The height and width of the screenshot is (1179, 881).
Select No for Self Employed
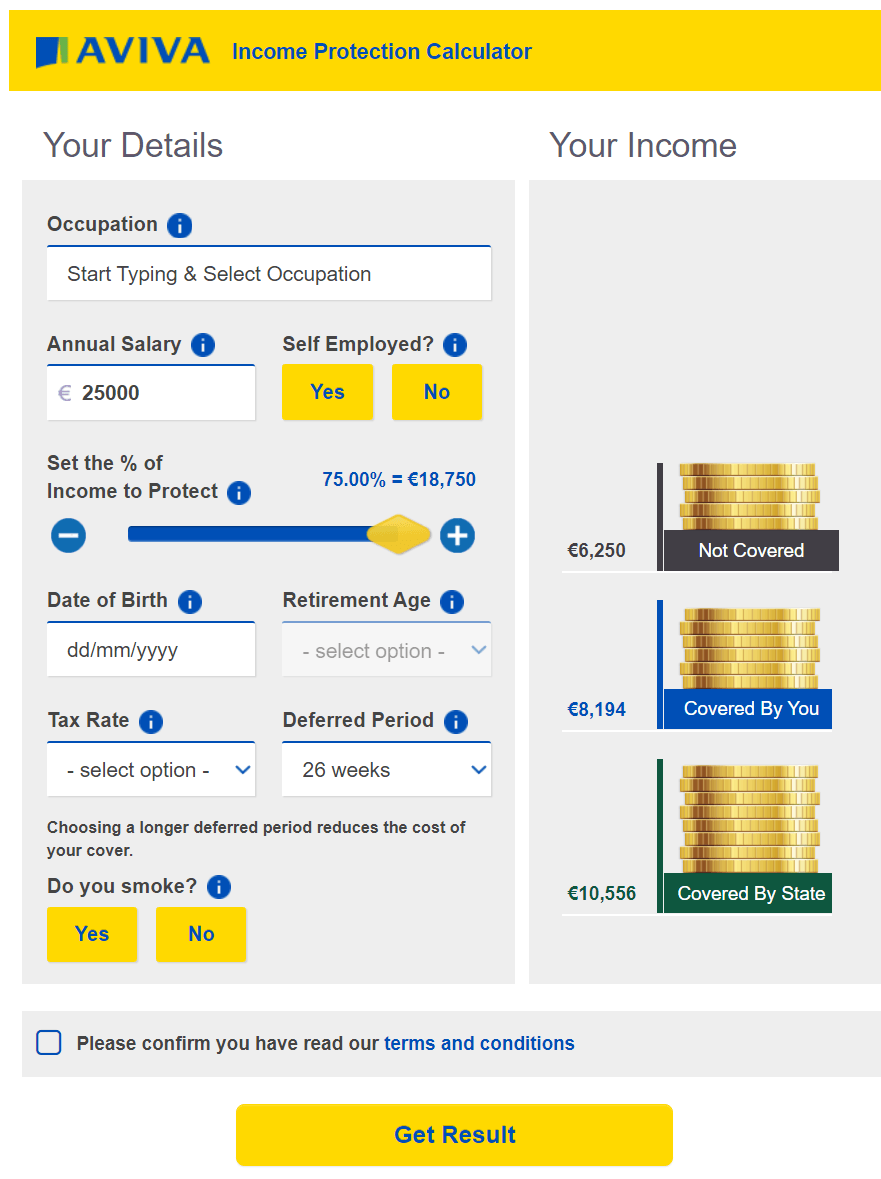point(437,392)
